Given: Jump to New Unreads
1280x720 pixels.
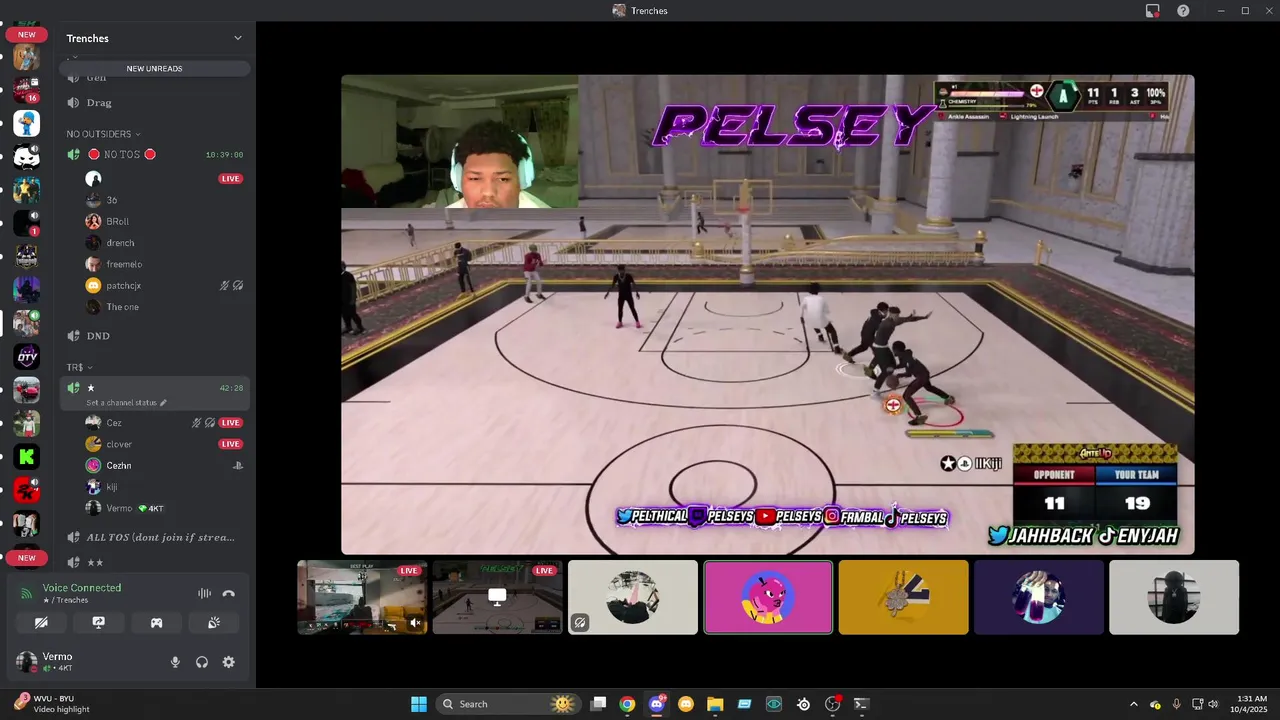Looking at the screenshot, I should coord(154,68).
